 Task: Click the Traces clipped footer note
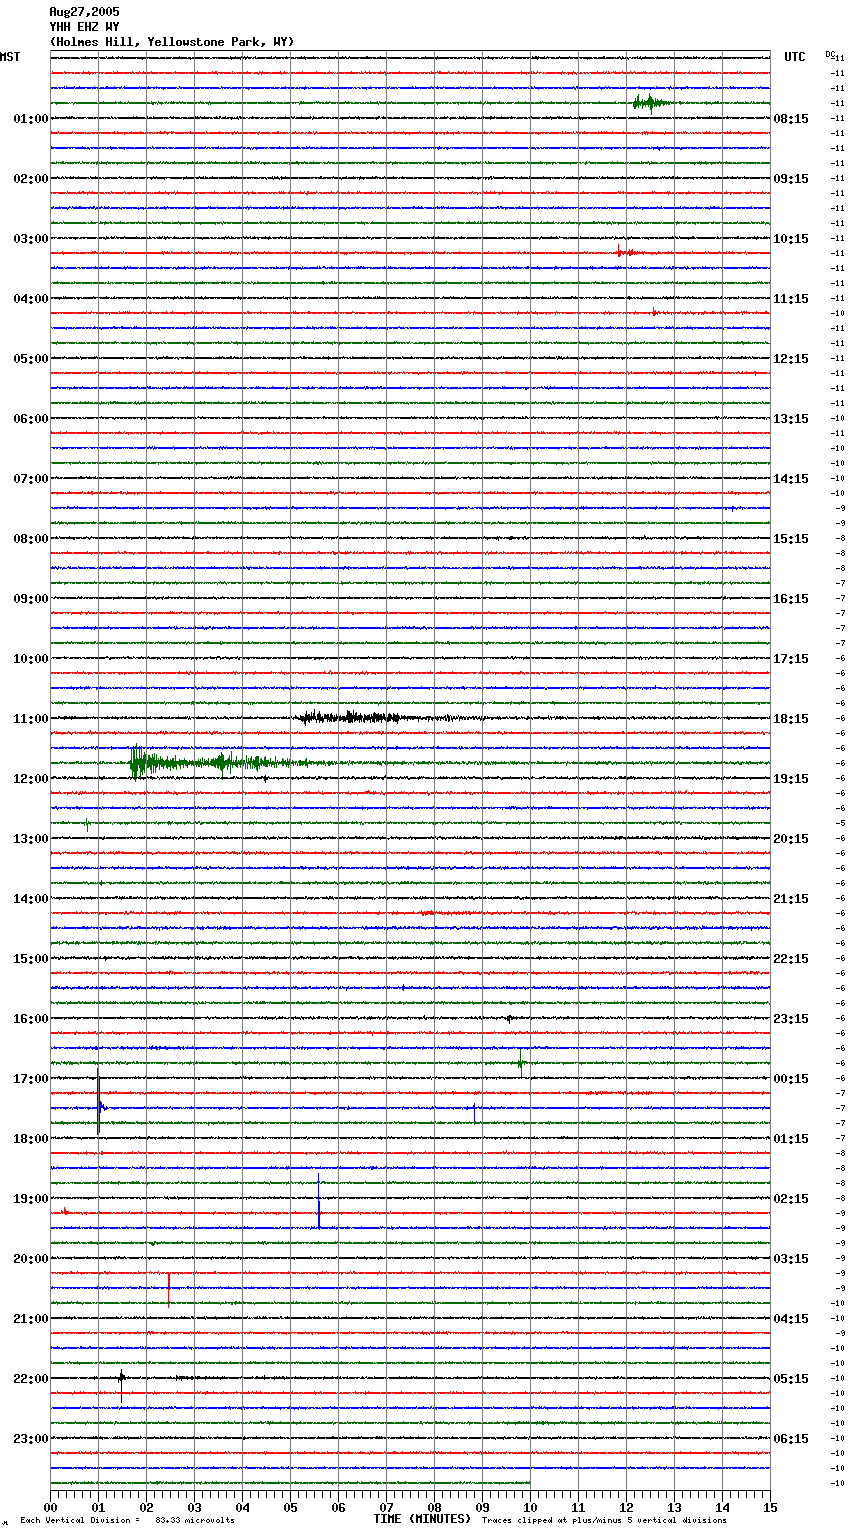click(x=604, y=1520)
